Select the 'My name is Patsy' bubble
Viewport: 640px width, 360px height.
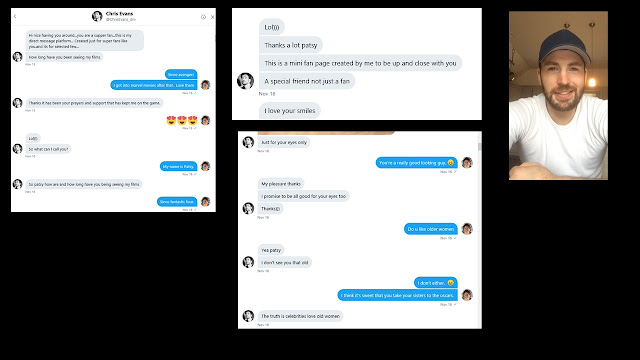click(178, 166)
